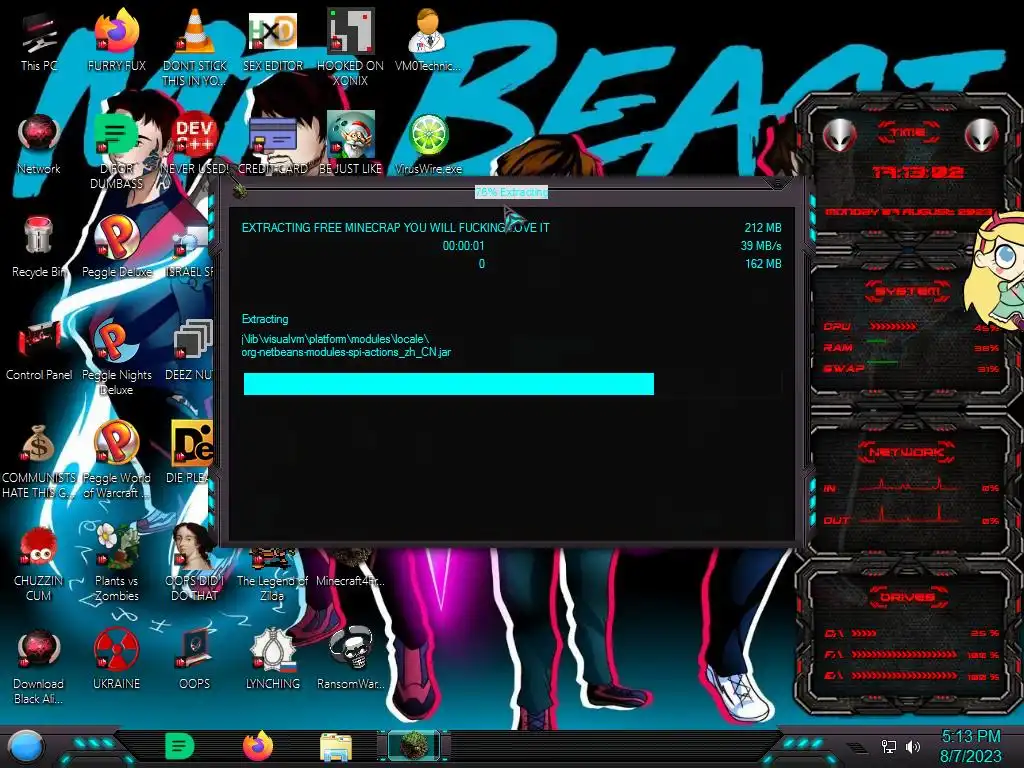Click the SYSTEM gadget header
Viewport: 1024px width, 768px height.
pyautogui.click(x=908, y=291)
